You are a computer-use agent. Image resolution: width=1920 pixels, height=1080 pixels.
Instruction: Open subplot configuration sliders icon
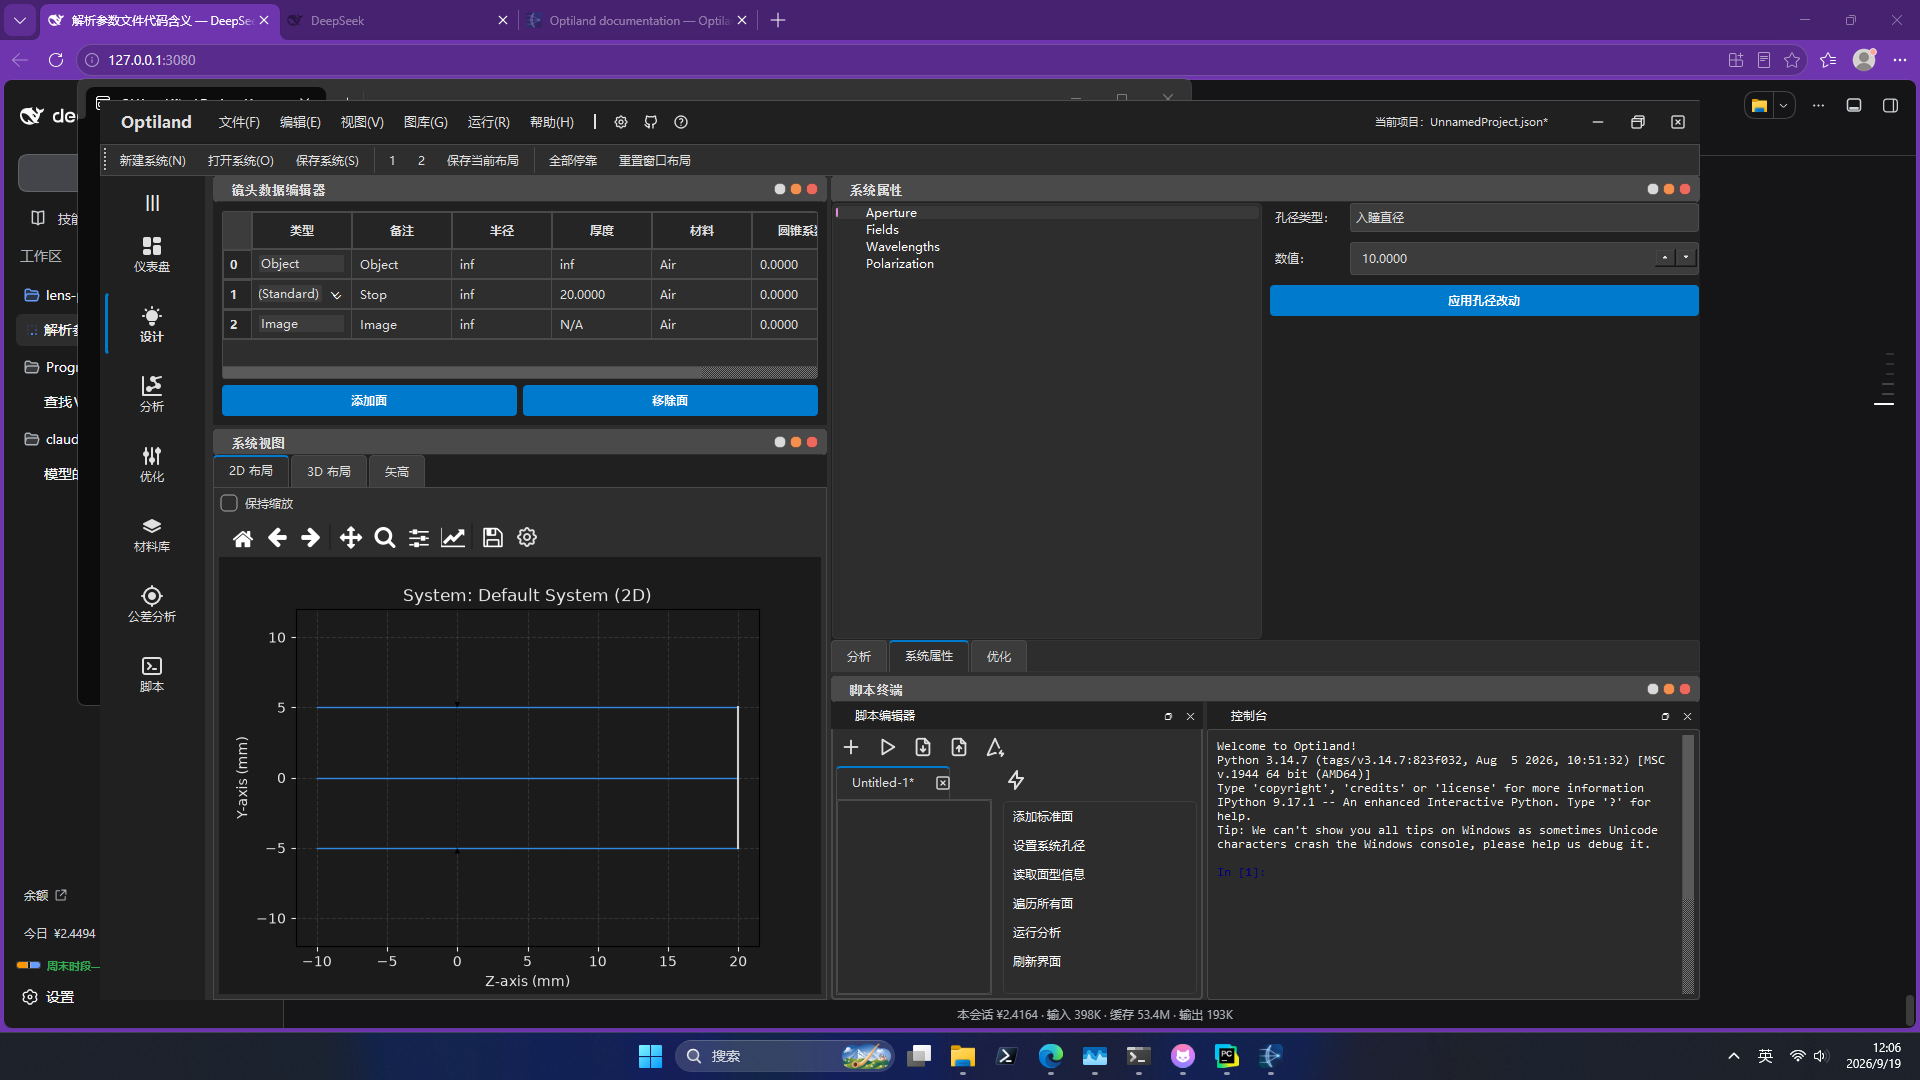[x=419, y=538]
